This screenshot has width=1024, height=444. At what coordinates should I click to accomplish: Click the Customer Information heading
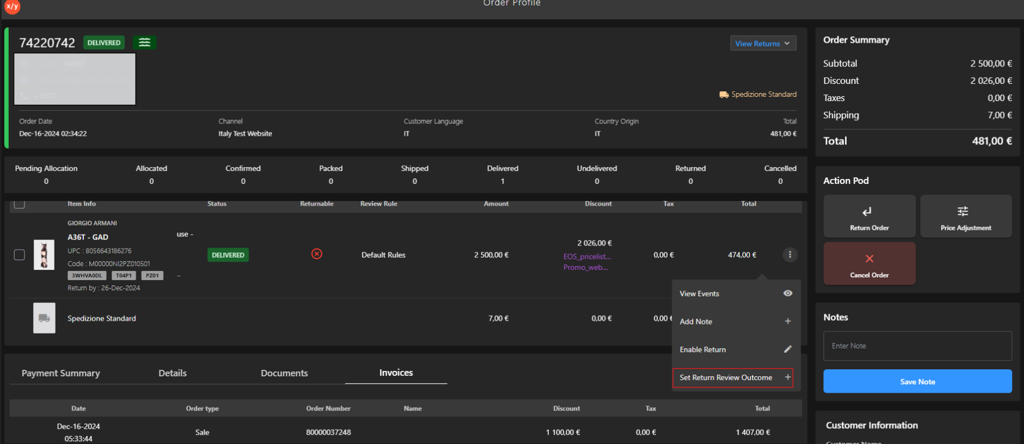click(x=872, y=425)
